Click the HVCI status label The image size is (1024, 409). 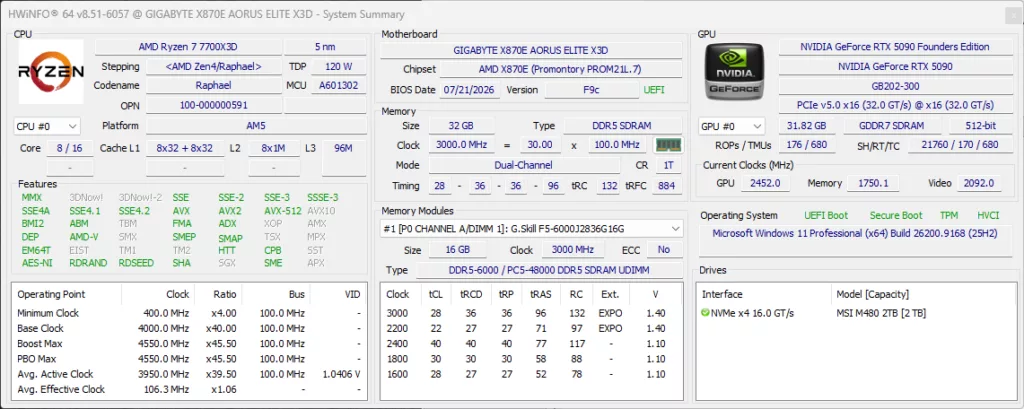[x=988, y=215]
